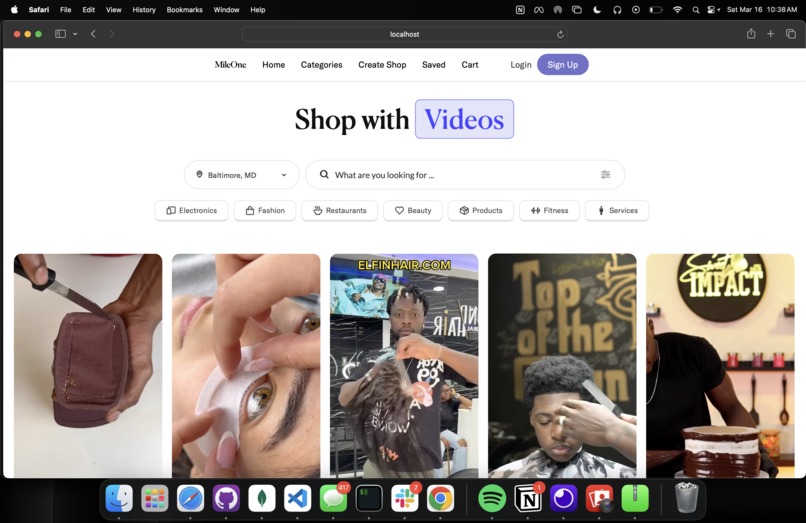Filter by Fashion category
The height and width of the screenshot is (523, 806).
click(x=265, y=210)
